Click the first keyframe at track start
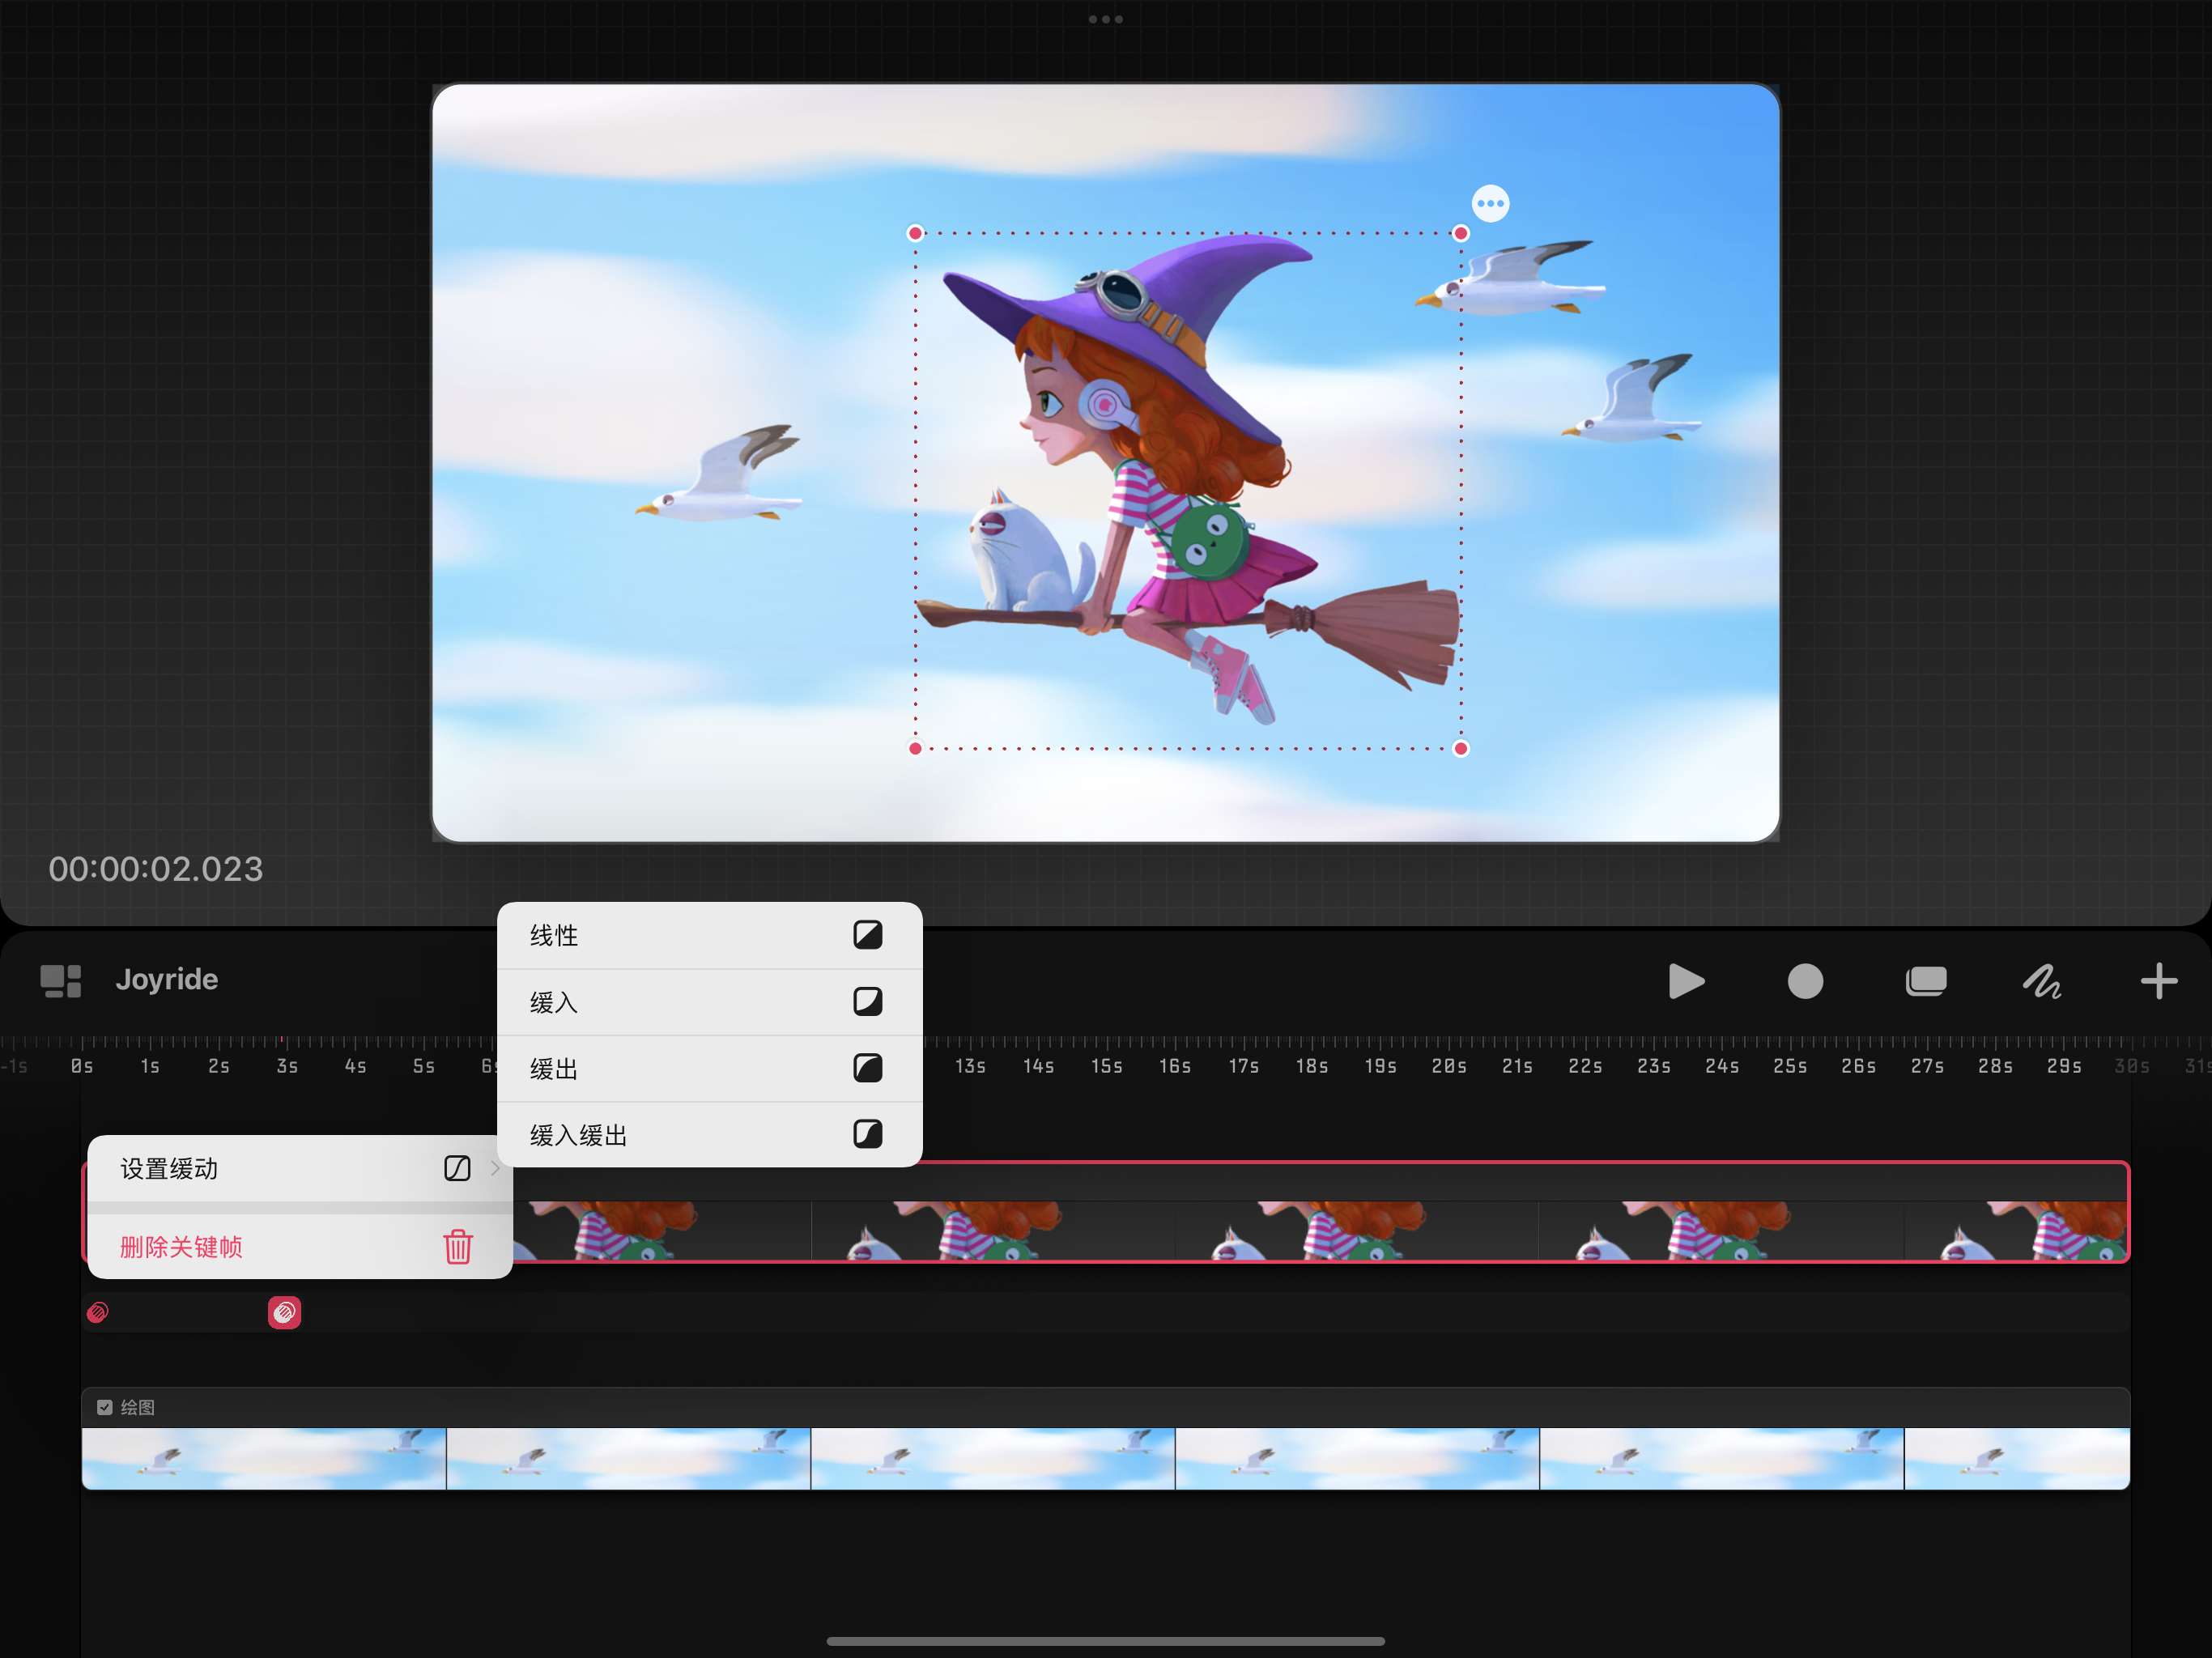This screenshot has width=2212, height=1658. pyautogui.click(x=98, y=1312)
